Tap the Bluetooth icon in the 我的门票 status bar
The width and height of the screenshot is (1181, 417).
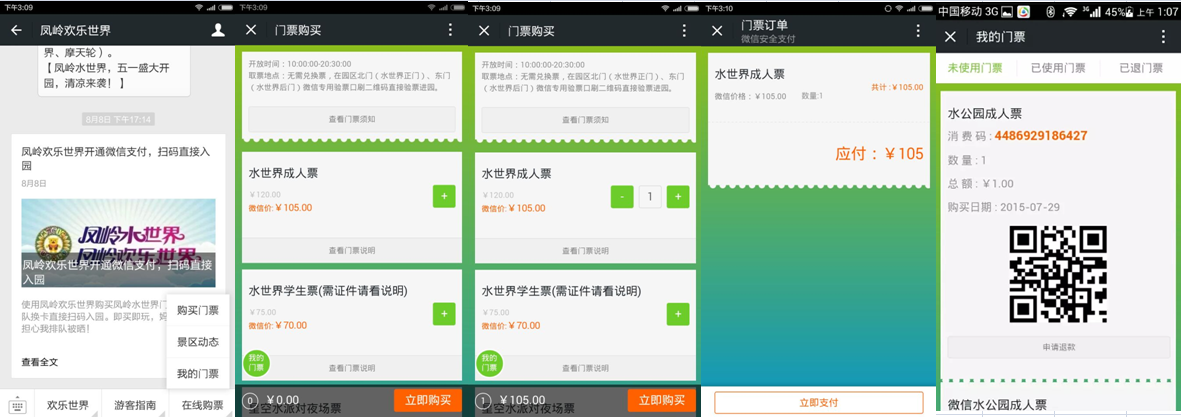(x=1050, y=12)
